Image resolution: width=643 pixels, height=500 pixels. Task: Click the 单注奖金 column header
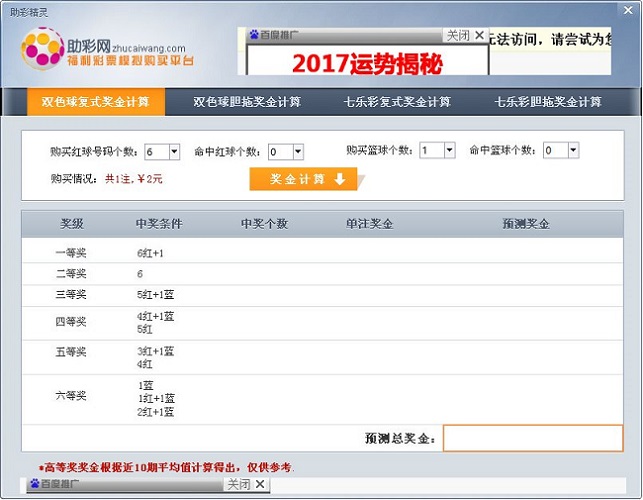pos(369,224)
